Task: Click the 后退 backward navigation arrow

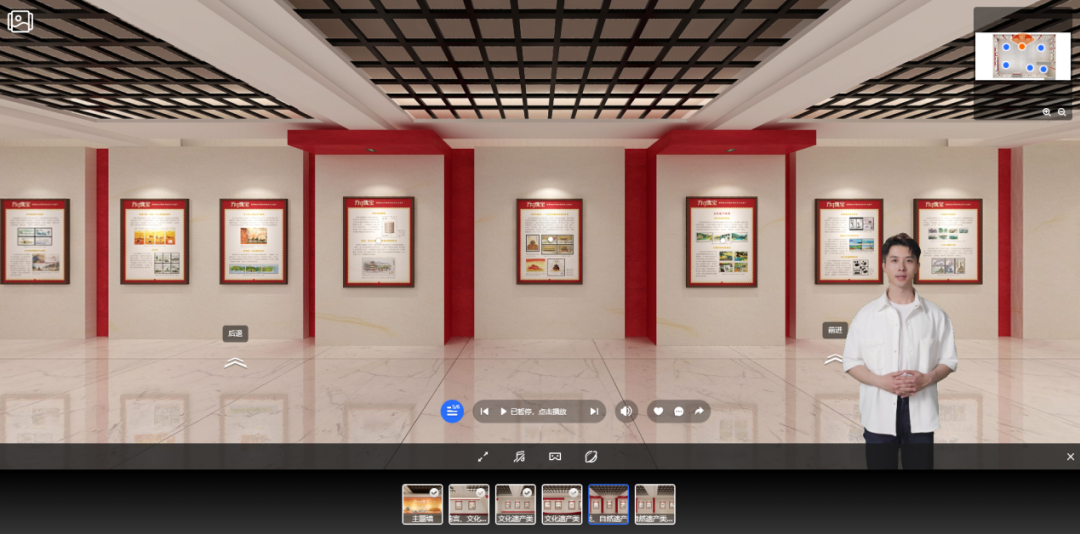Action: [235, 362]
